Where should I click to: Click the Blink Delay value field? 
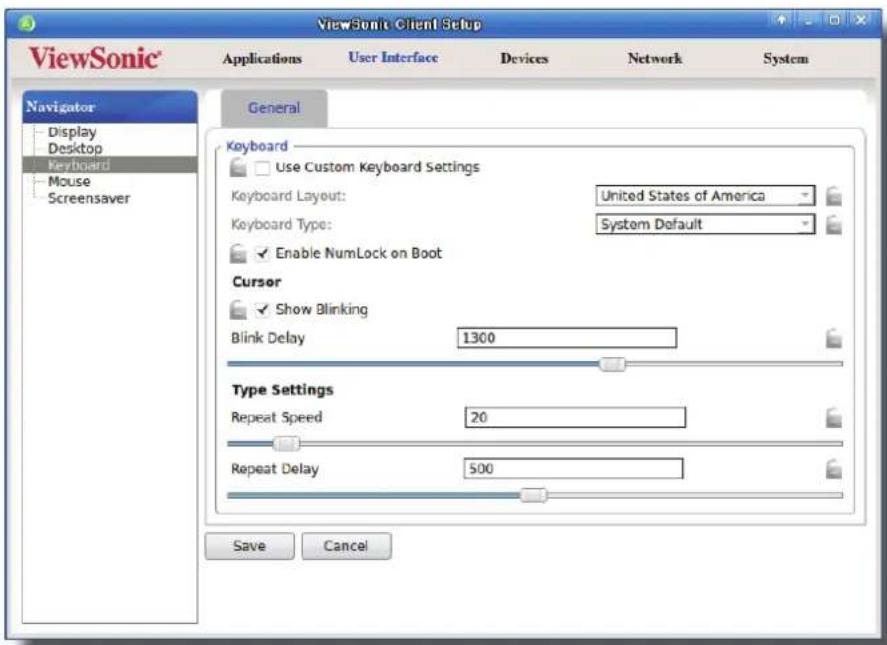pos(567,338)
